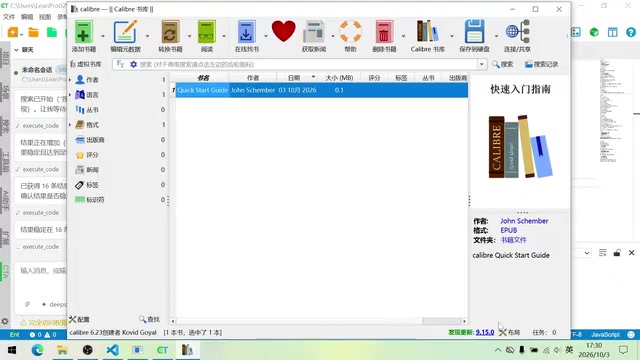Expand the Fetch news dropdown arrow
The height and width of the screenshot is (360, 640).
tap(333, 36)
